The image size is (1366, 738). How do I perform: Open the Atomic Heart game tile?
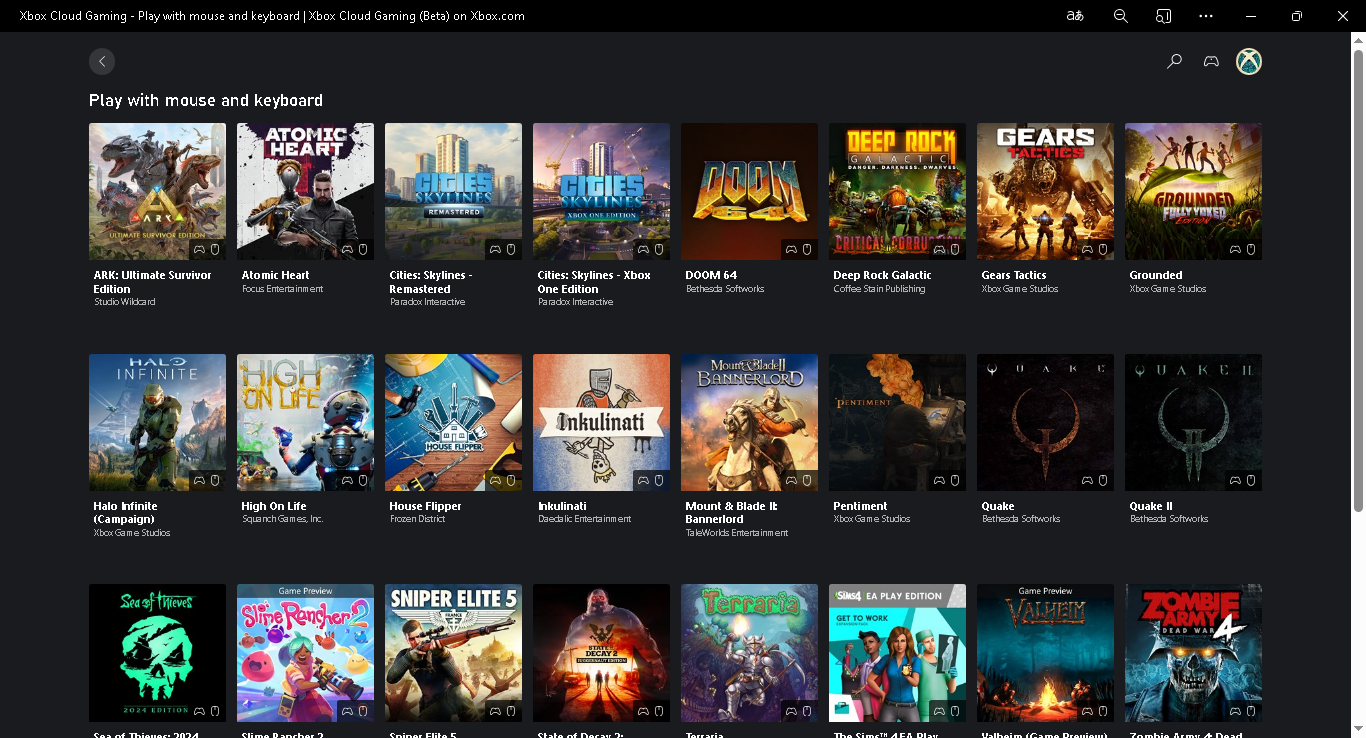pos(305,191)
